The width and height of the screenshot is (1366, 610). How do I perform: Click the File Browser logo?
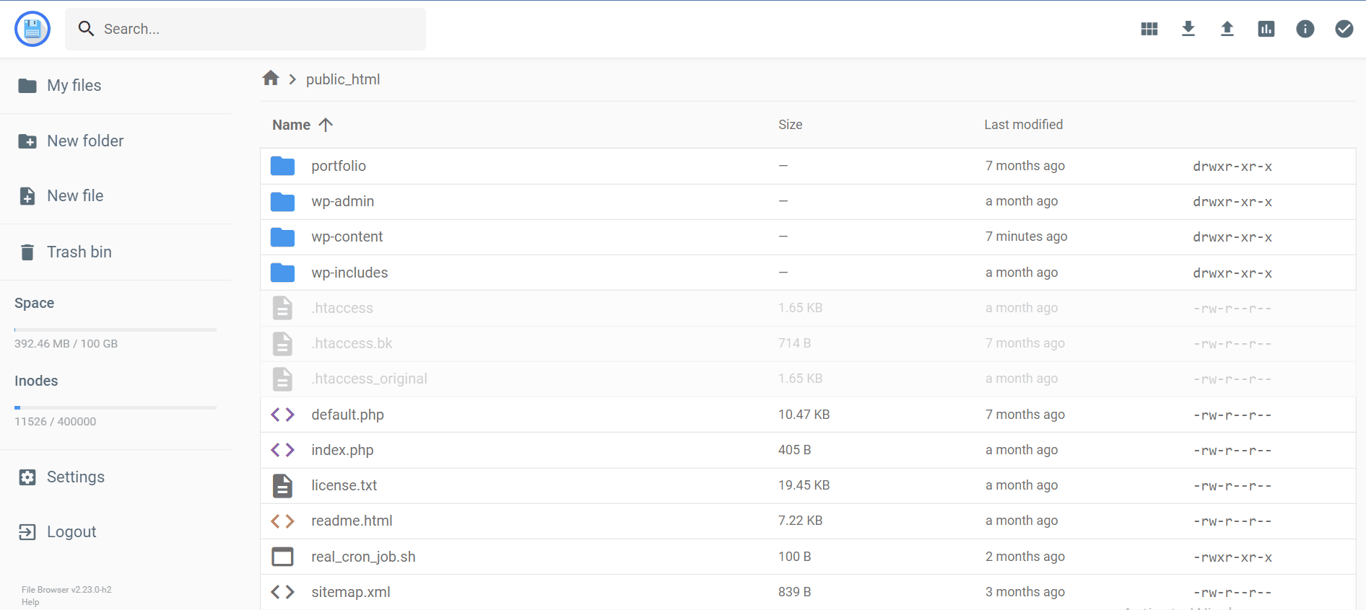point(31,28)
